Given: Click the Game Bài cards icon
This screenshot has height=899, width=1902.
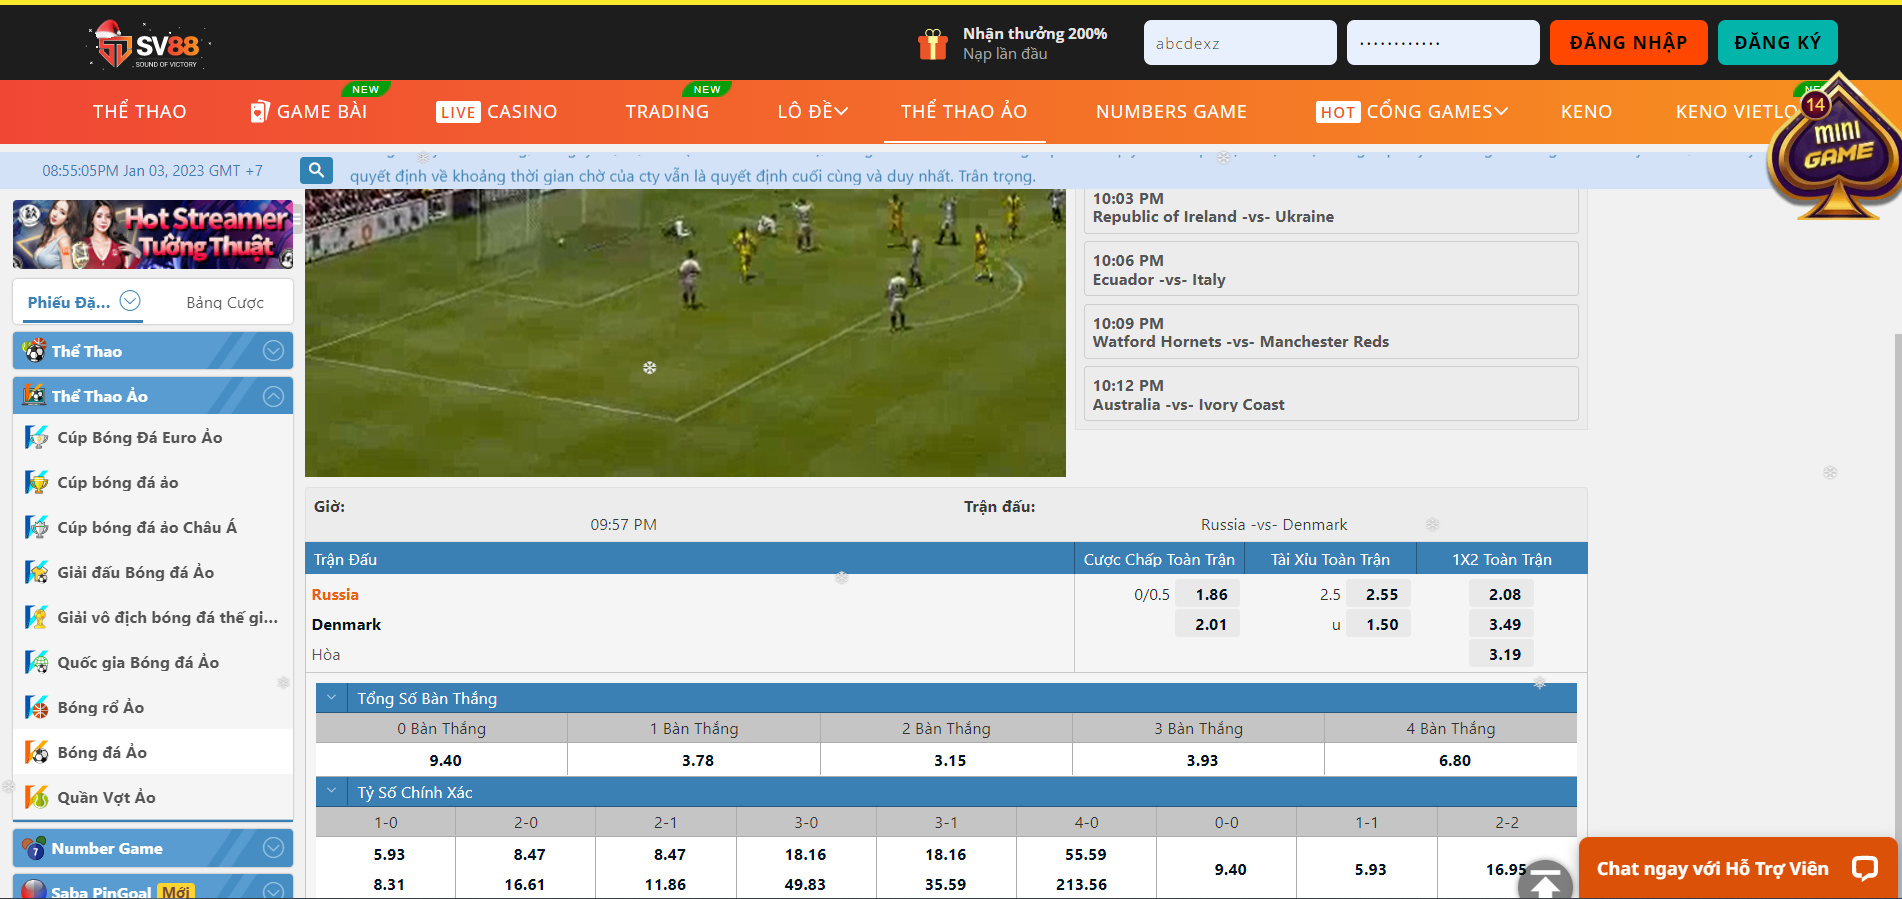Looking at the screenshot, I should pyautogui.click(x=260, y=111).
